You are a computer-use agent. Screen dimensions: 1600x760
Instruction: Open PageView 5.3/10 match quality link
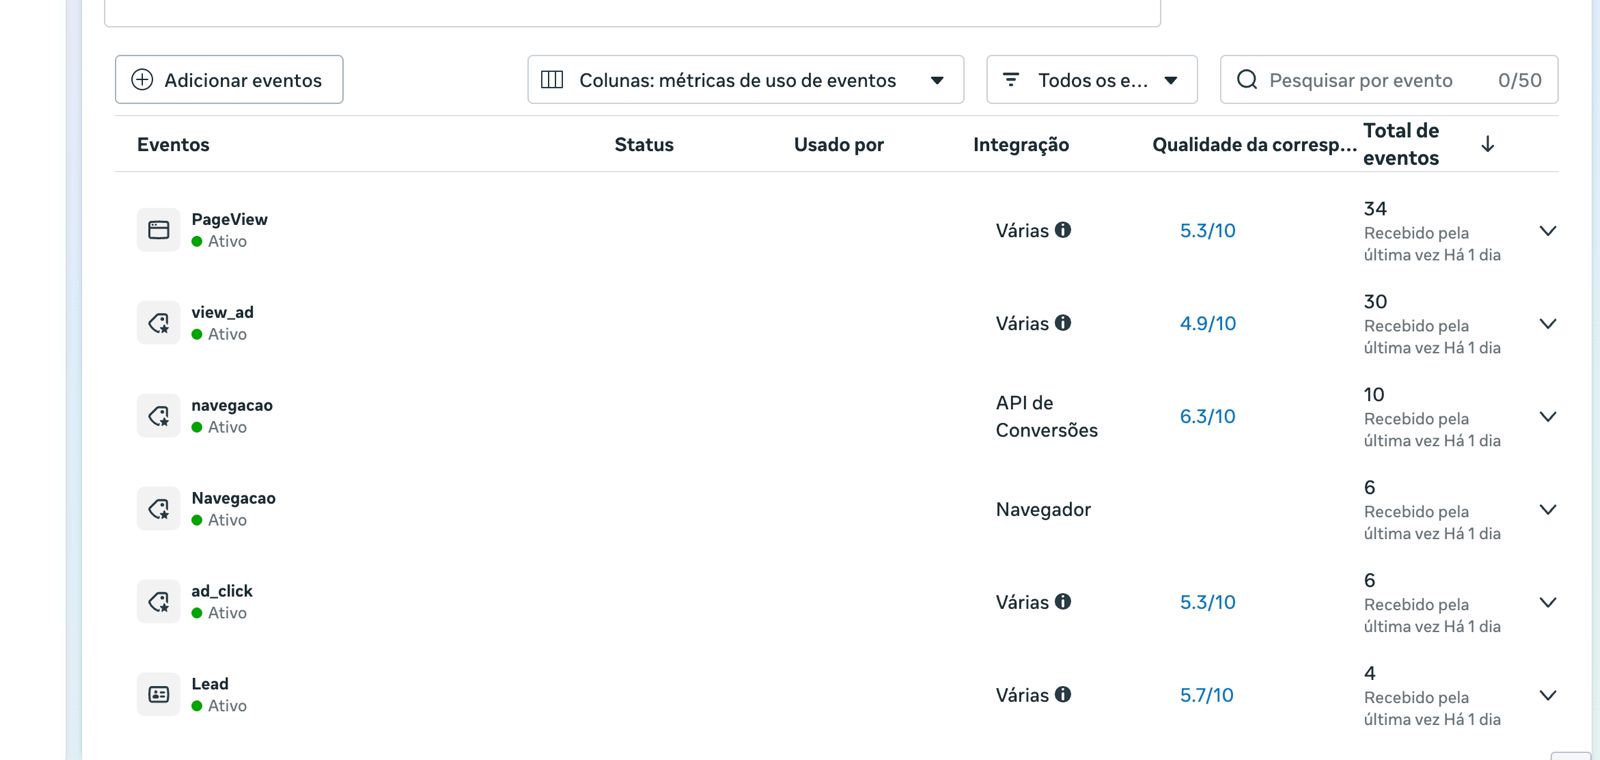click(x=1208, y=231)
